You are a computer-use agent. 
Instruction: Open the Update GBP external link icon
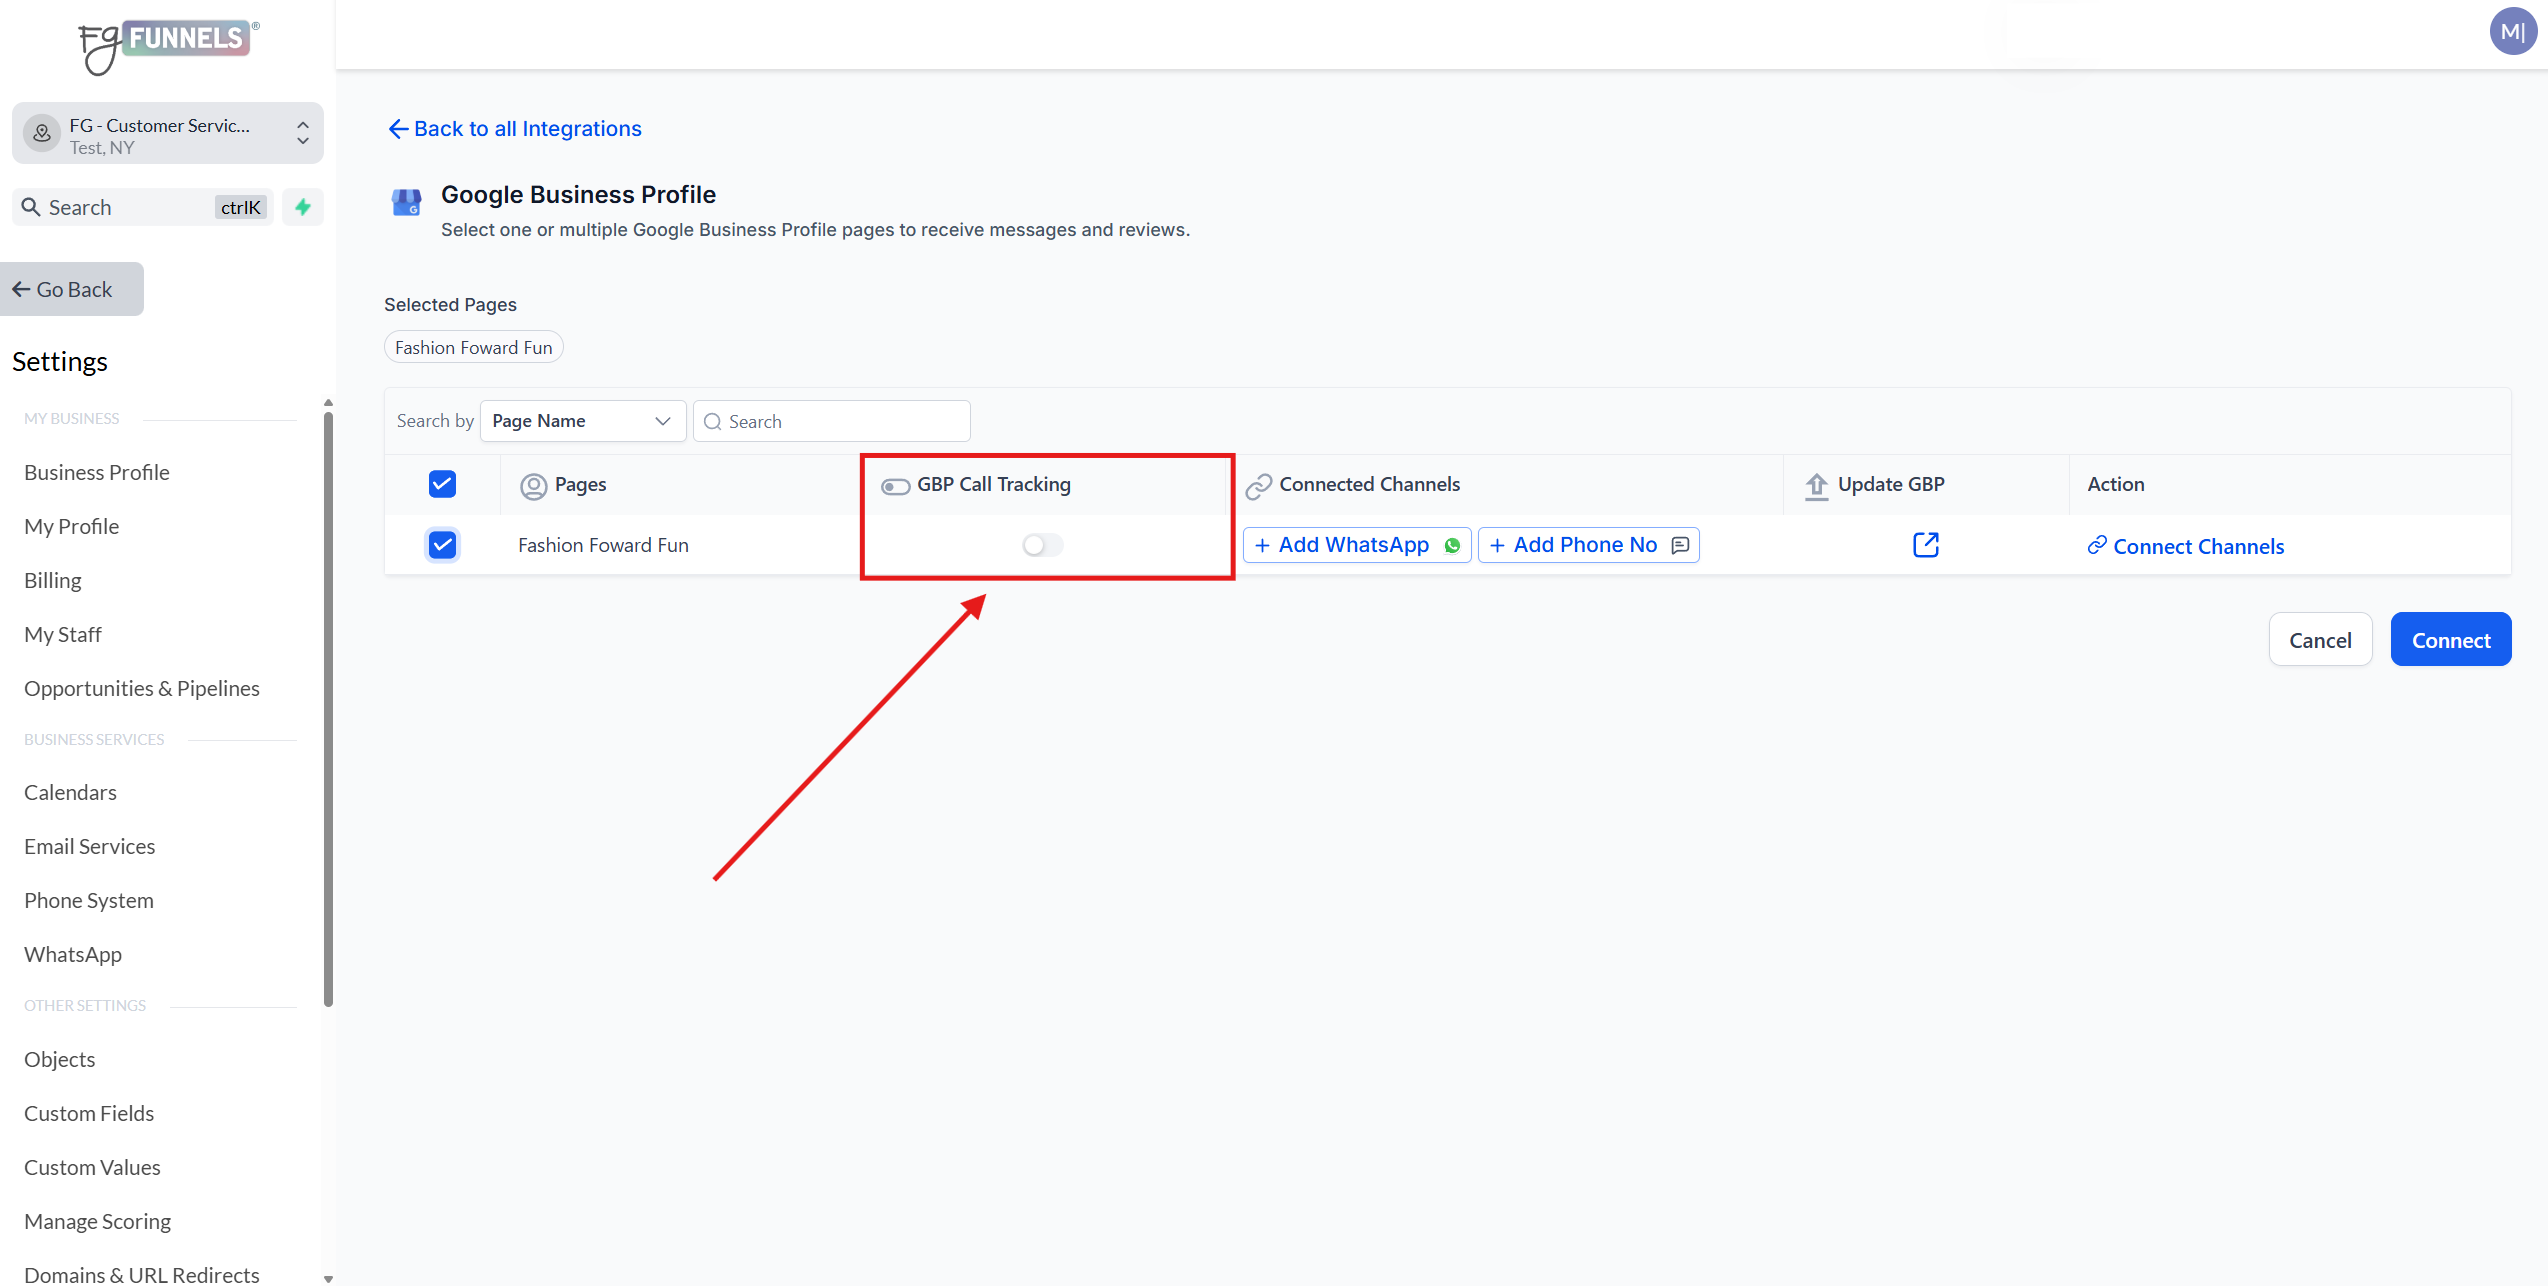pyautogui.click(x=1925, y=545)
